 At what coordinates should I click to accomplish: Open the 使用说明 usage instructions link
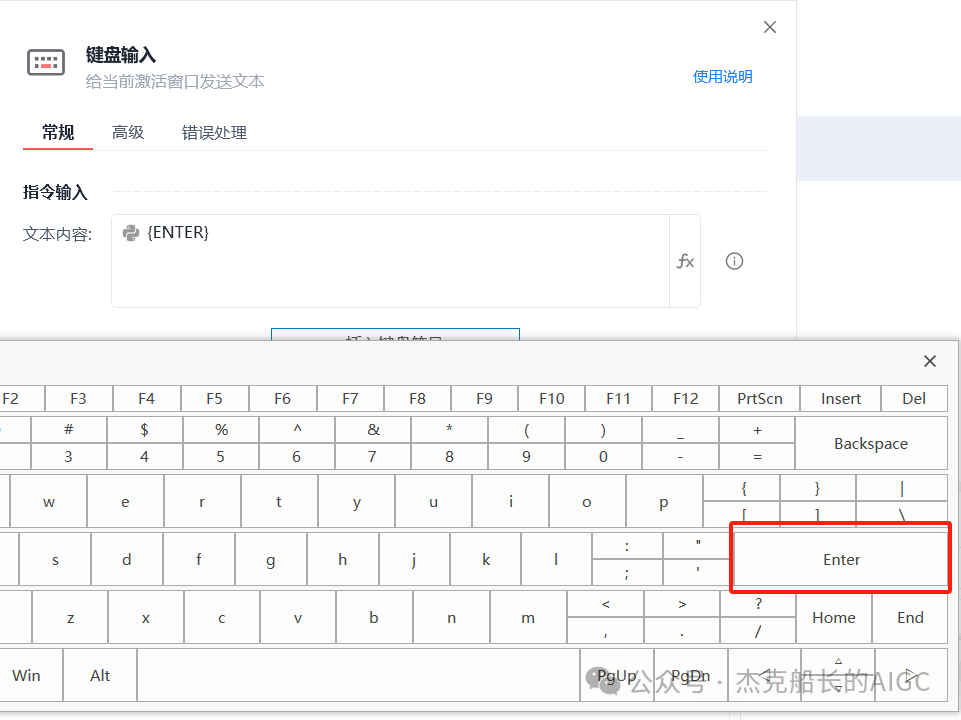[723, 77]
